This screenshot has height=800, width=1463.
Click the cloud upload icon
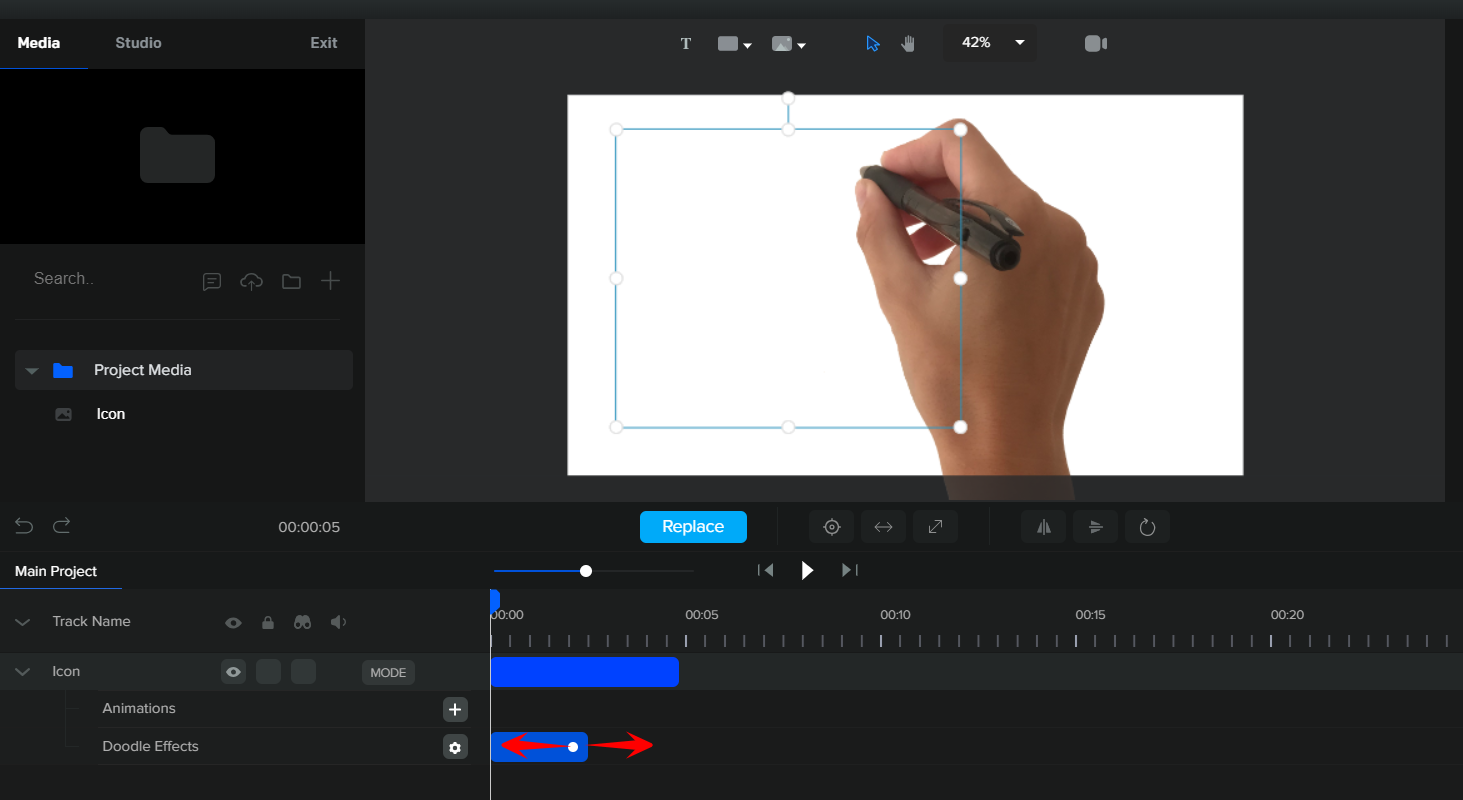pyautogui.click(x=251, y=282)
